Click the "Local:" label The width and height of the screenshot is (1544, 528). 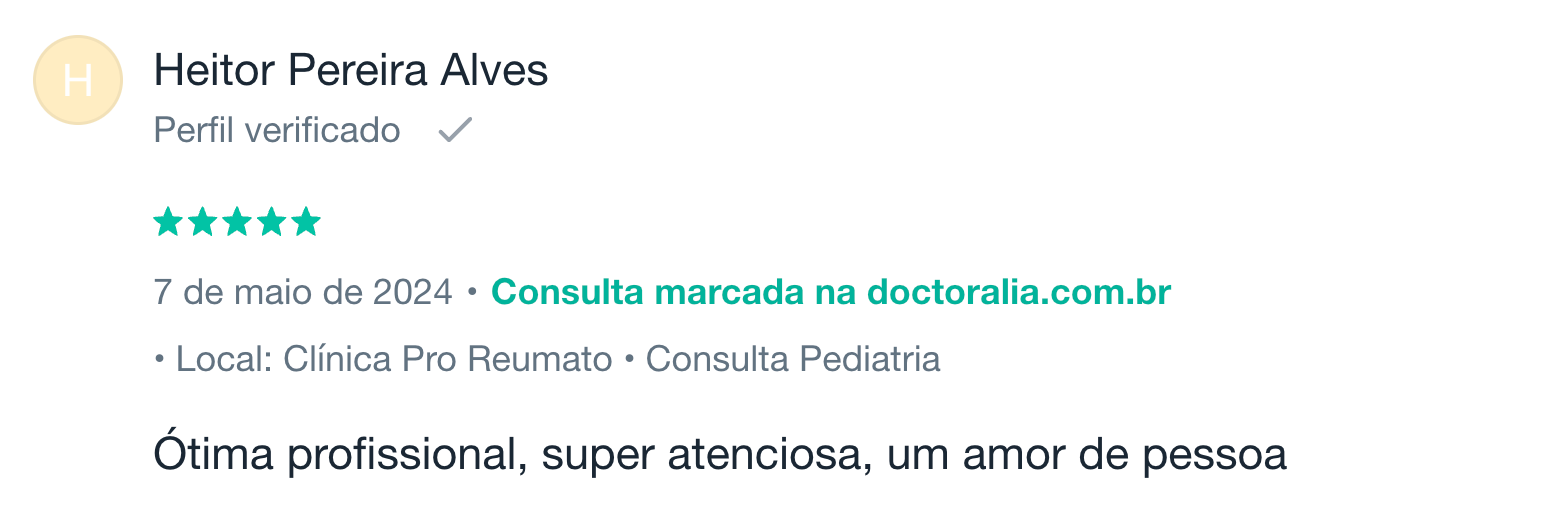coord(225,359)
